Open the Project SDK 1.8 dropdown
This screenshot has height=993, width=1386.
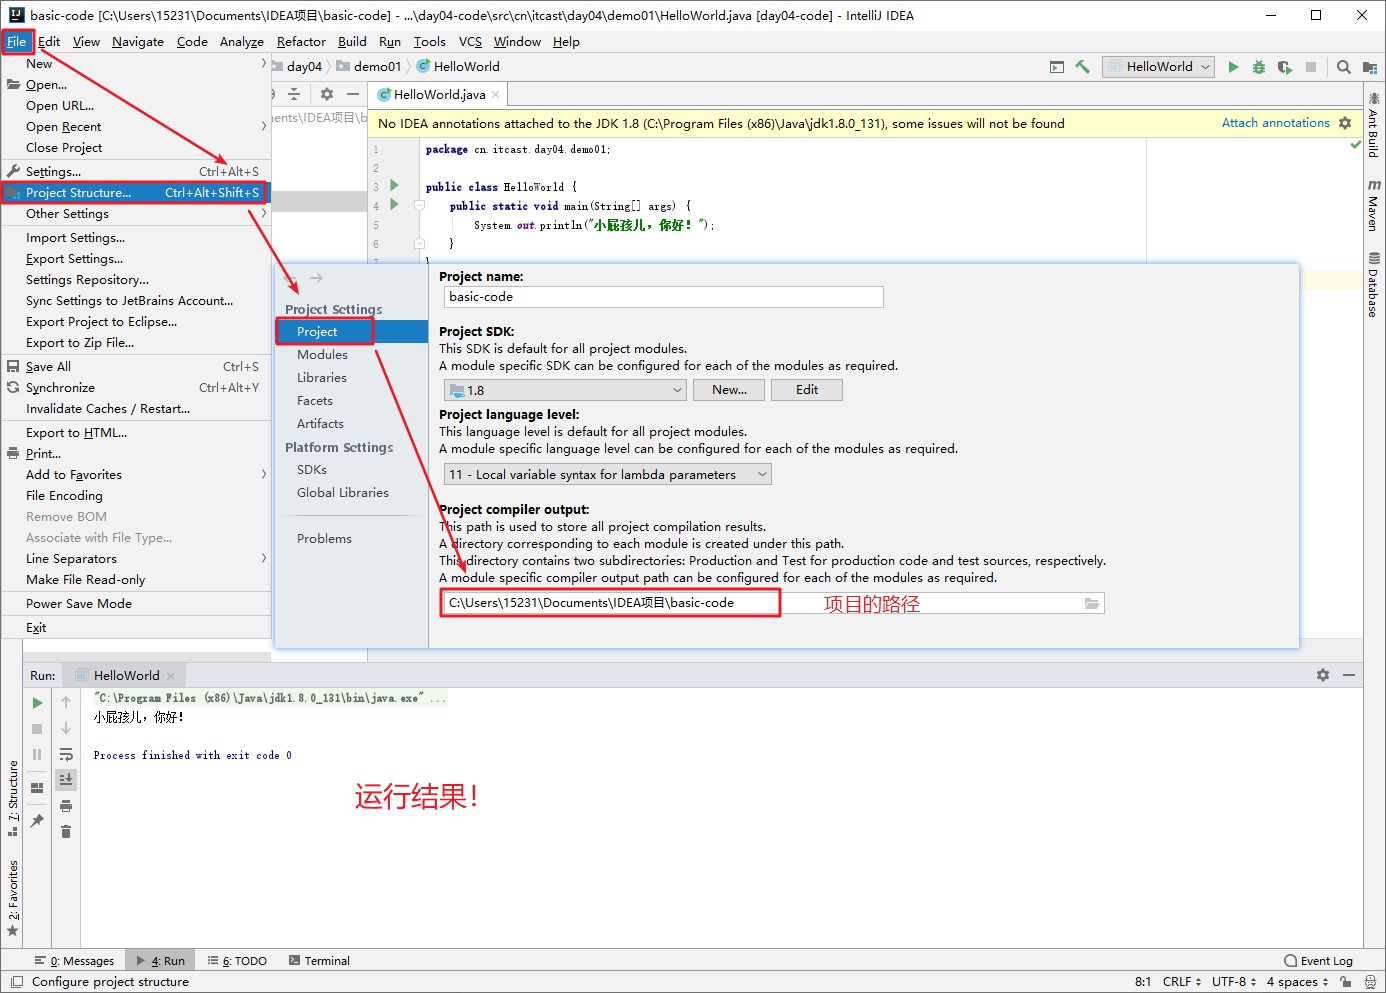click(565, 390)
